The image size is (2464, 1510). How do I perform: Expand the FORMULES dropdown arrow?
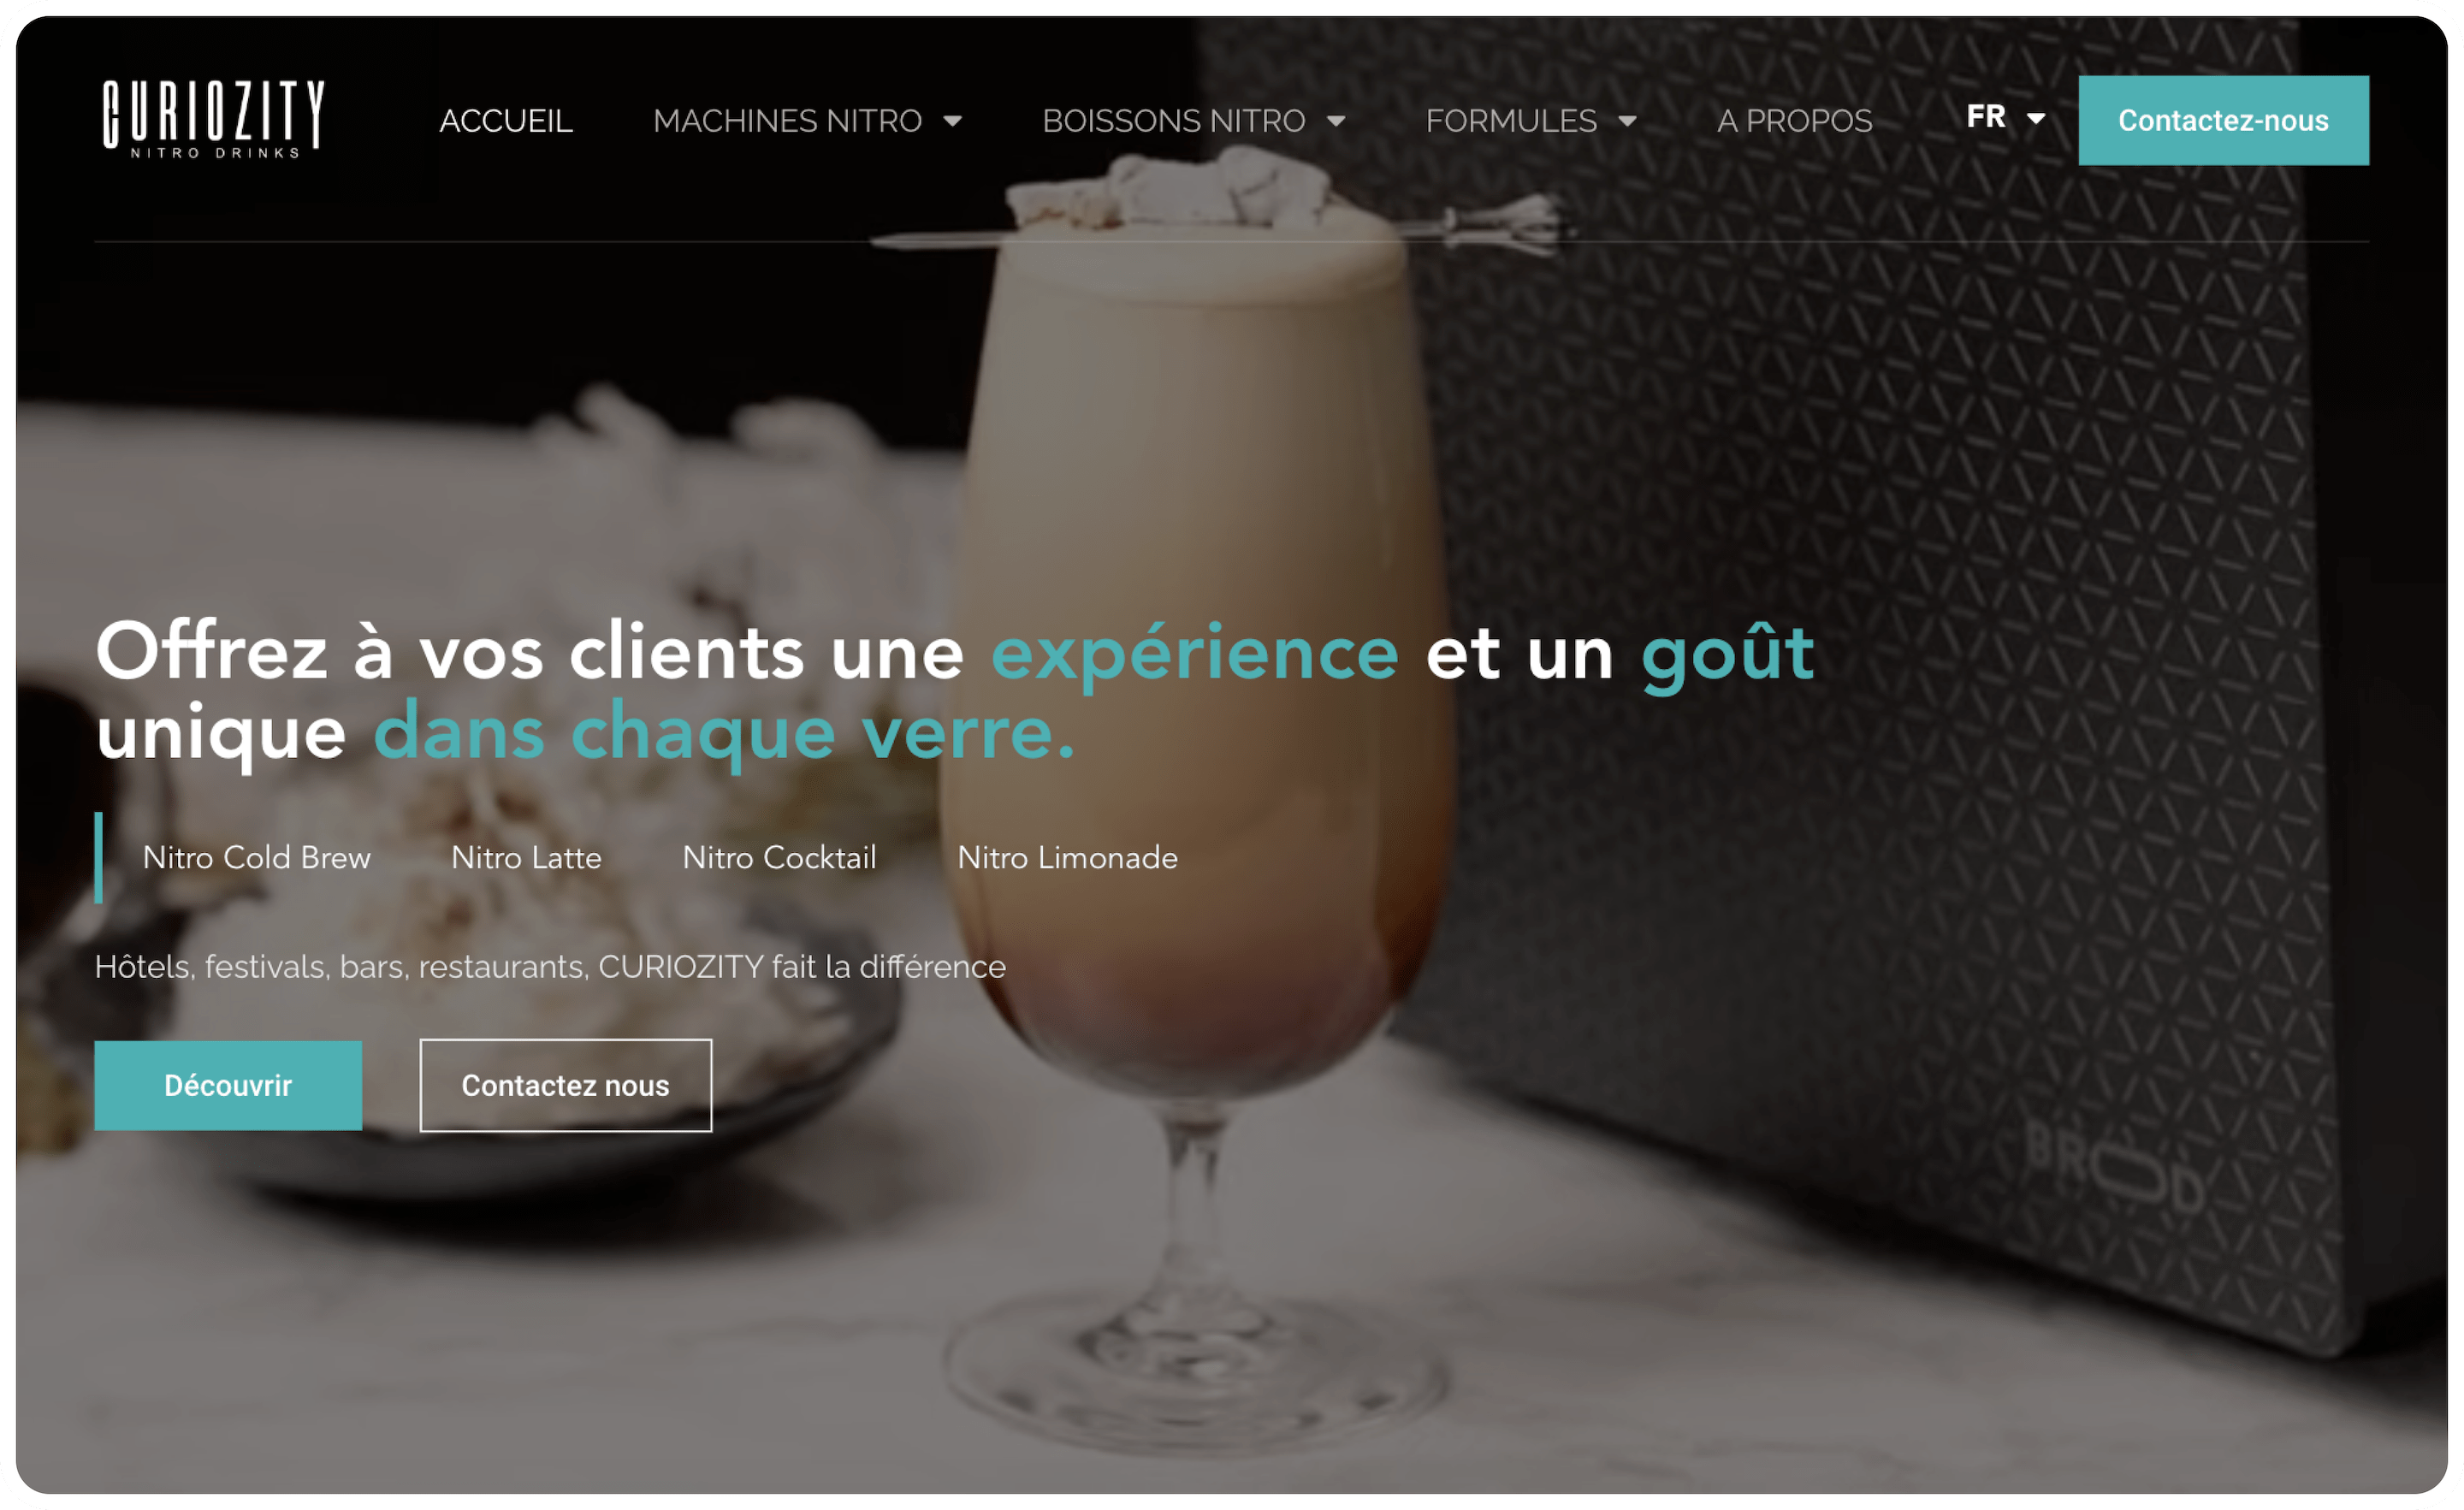point(1628,121)
